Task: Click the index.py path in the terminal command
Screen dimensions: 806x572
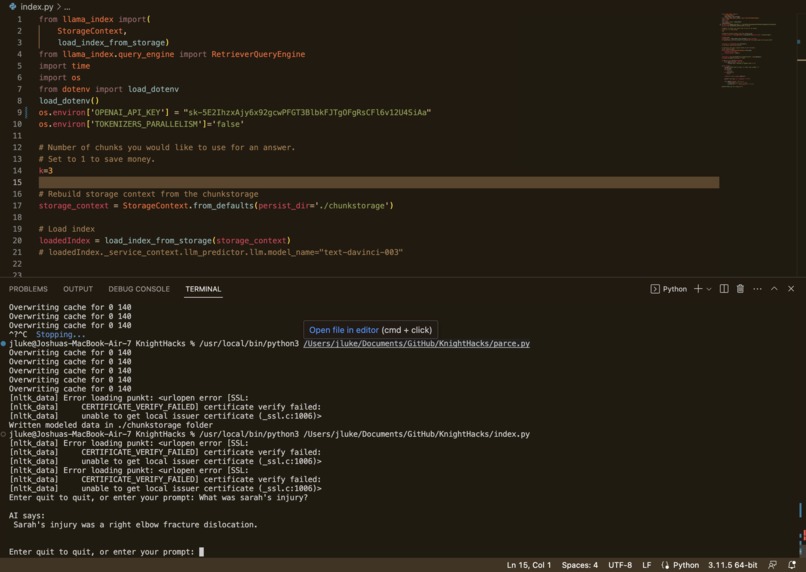Action: pos(416,434)
